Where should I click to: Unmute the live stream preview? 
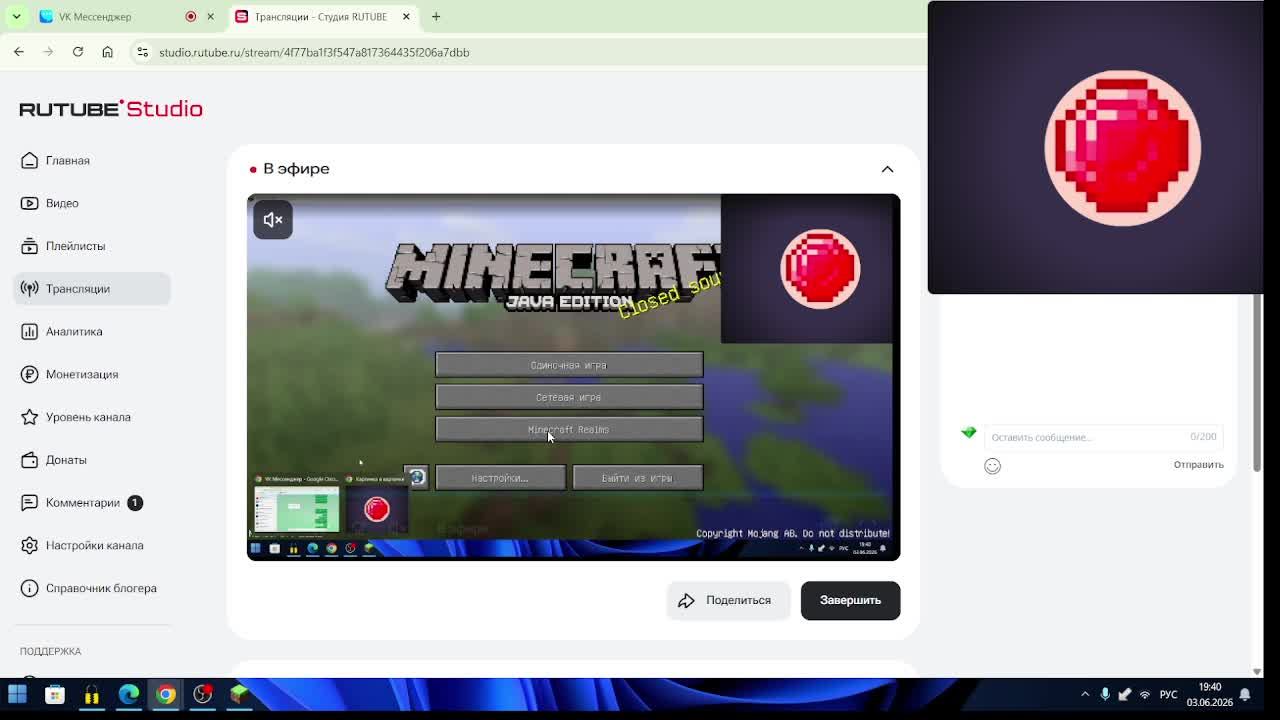[273, 220]
